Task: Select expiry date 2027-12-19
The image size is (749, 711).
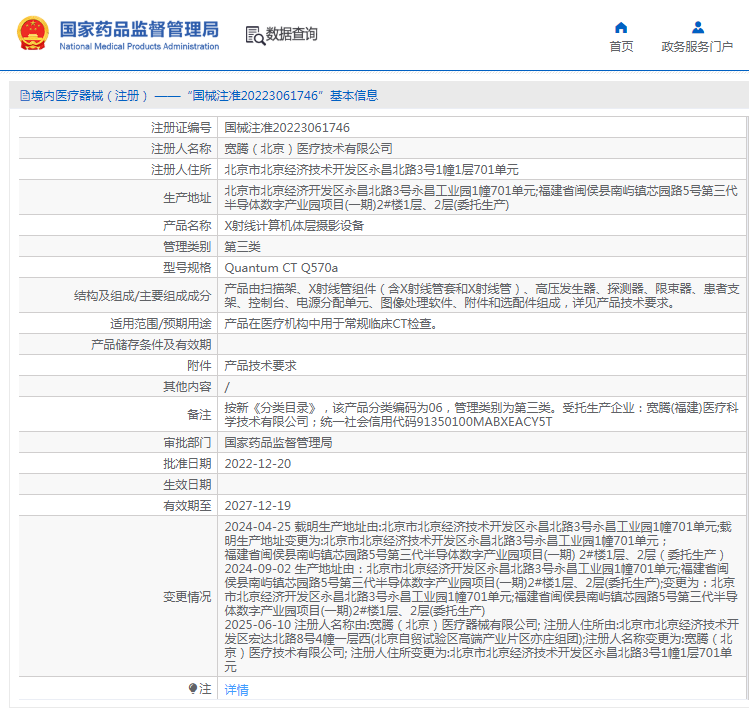Action: point(258,506)
